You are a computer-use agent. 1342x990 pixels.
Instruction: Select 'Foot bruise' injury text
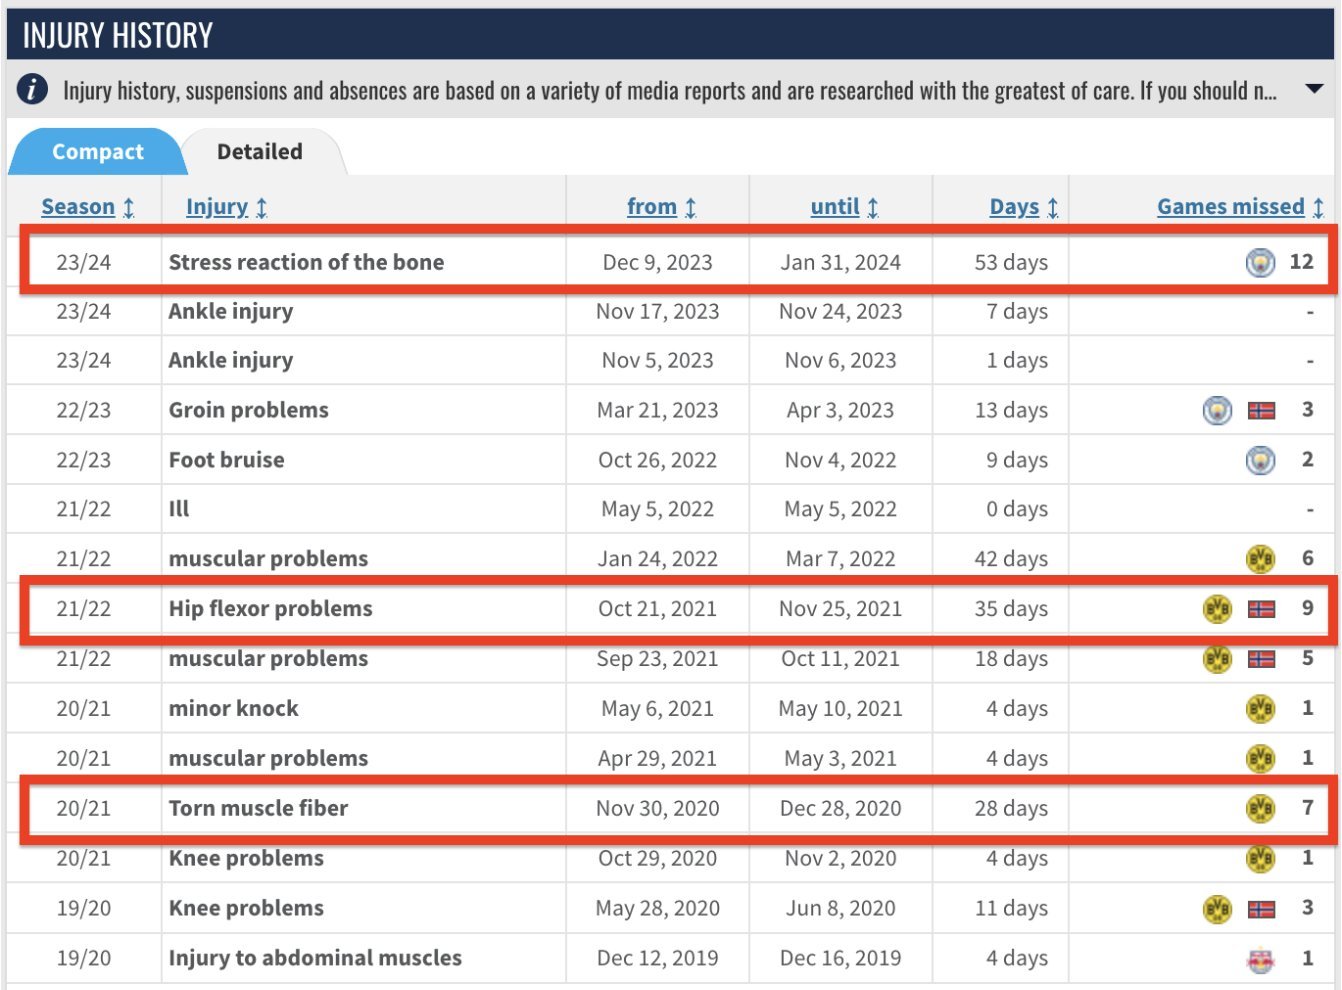(x=226, y=460)
